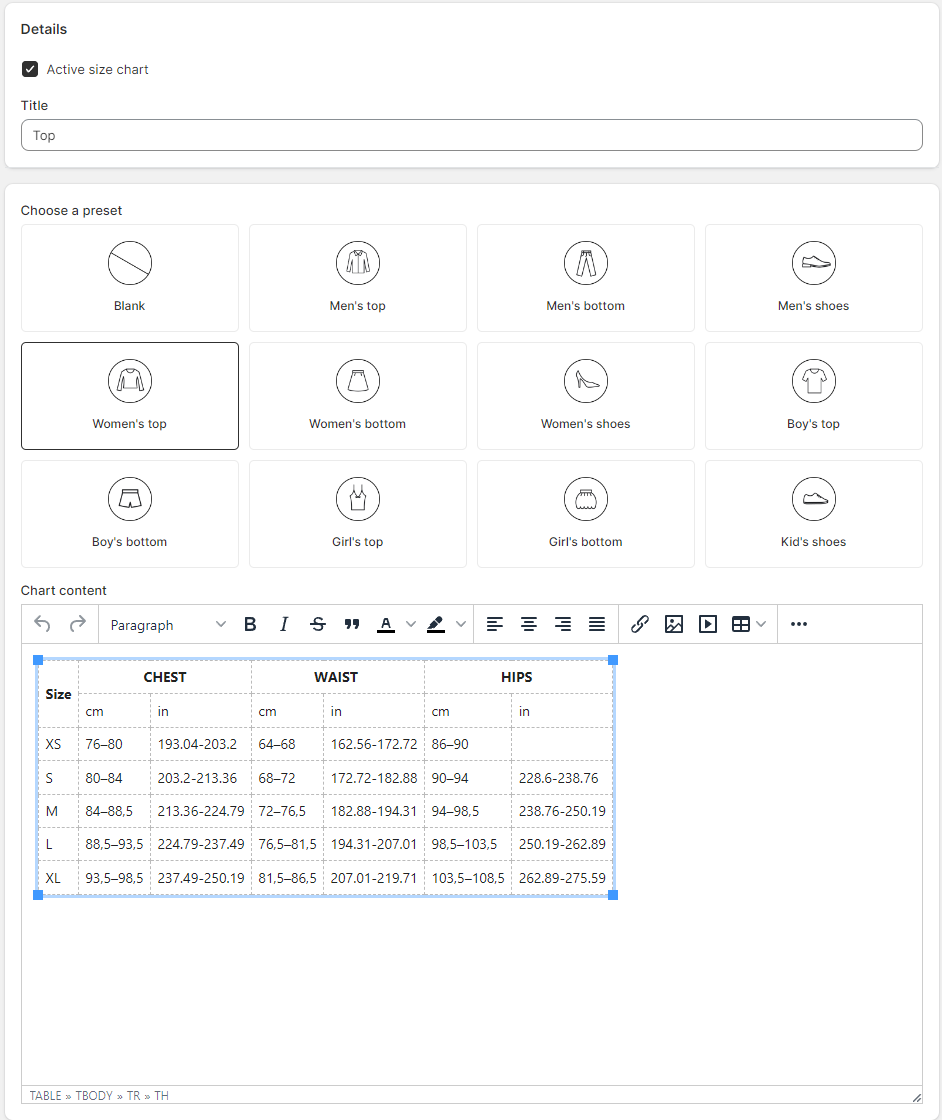Open the Paragraph style dropdown

[x=168, y=625]
